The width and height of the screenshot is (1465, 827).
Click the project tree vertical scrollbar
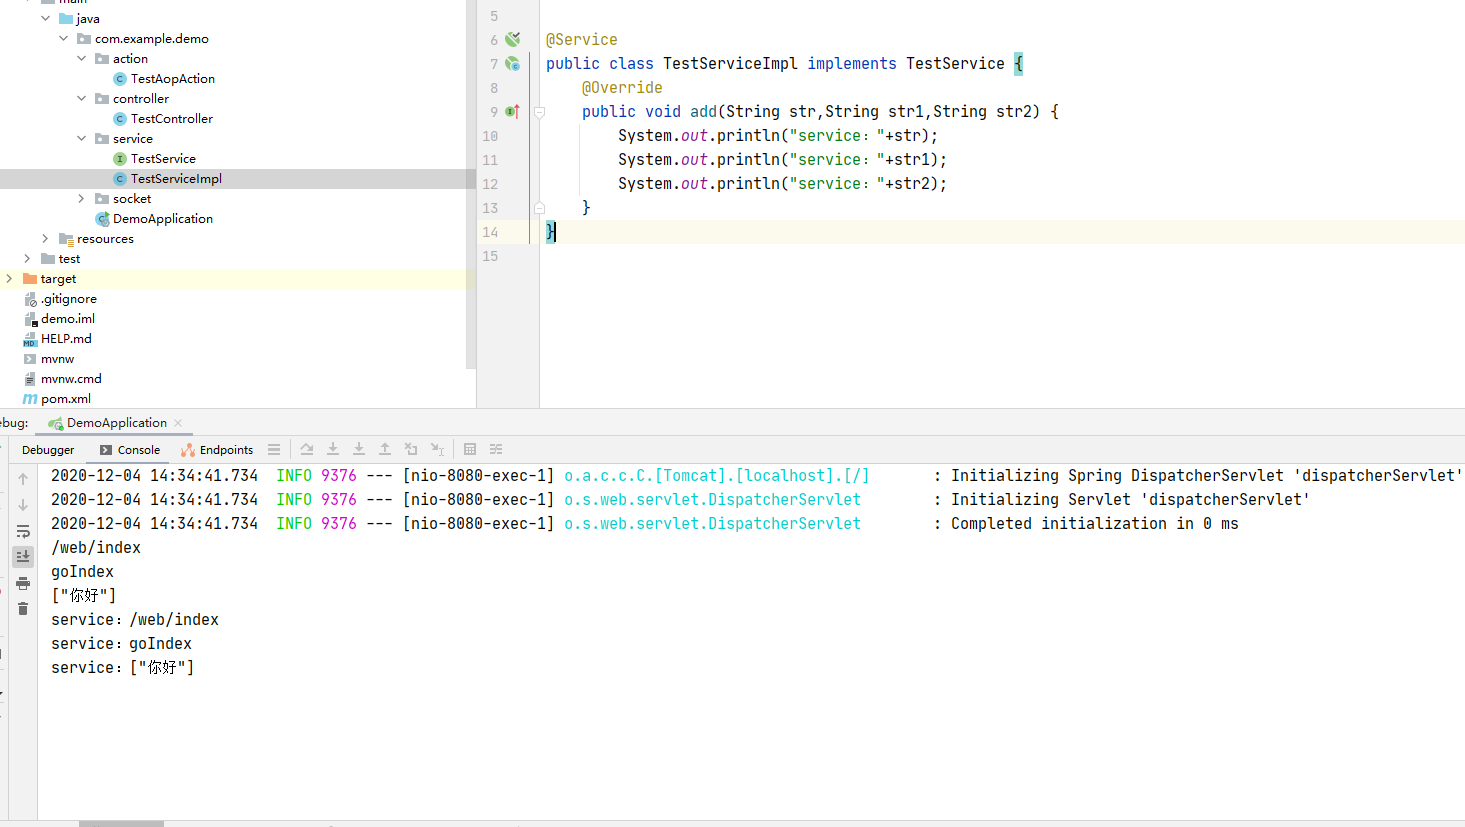point(470,185)
